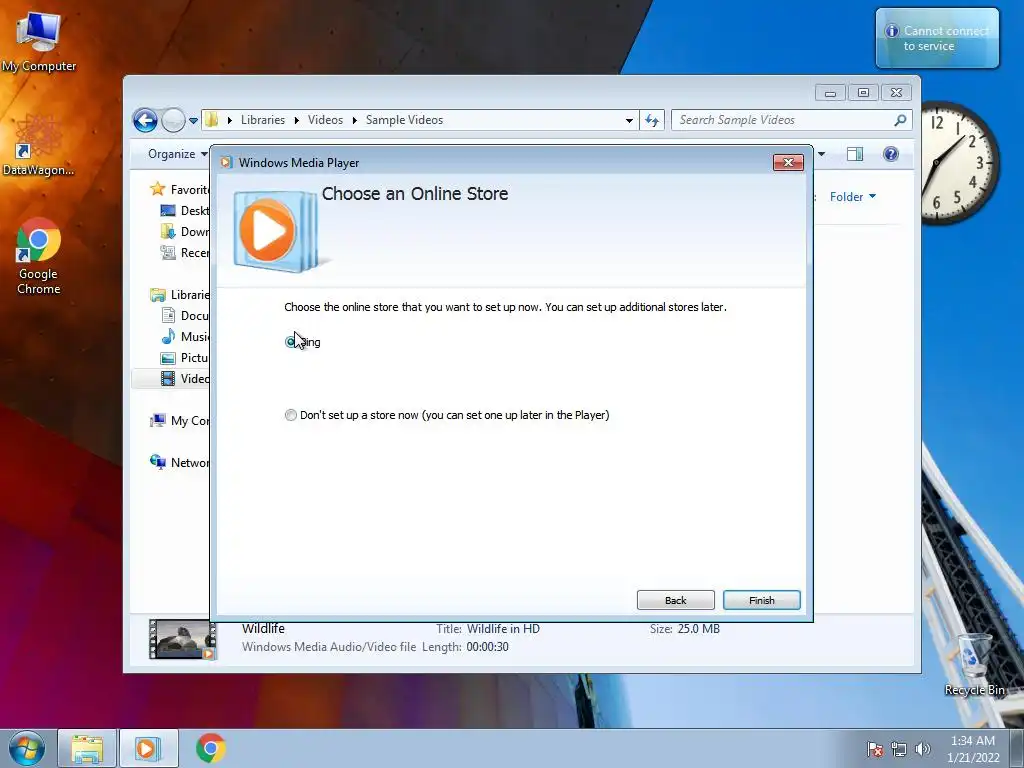
Task: Open the Windows Start menu
Action: coord(27,748)
